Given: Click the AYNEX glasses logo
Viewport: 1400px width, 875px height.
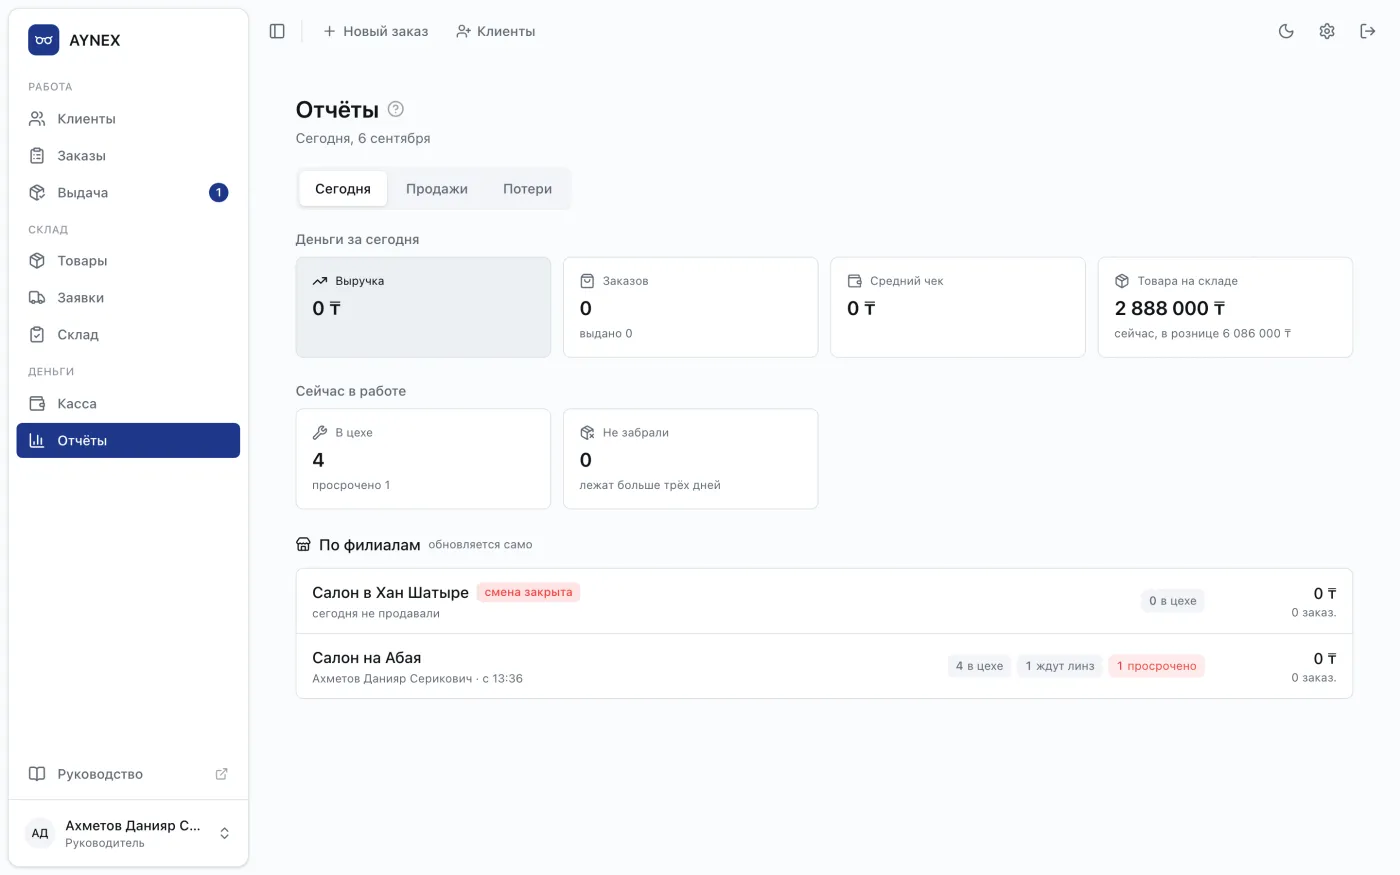Looking at the screenshot, I should tap(44, 40).
